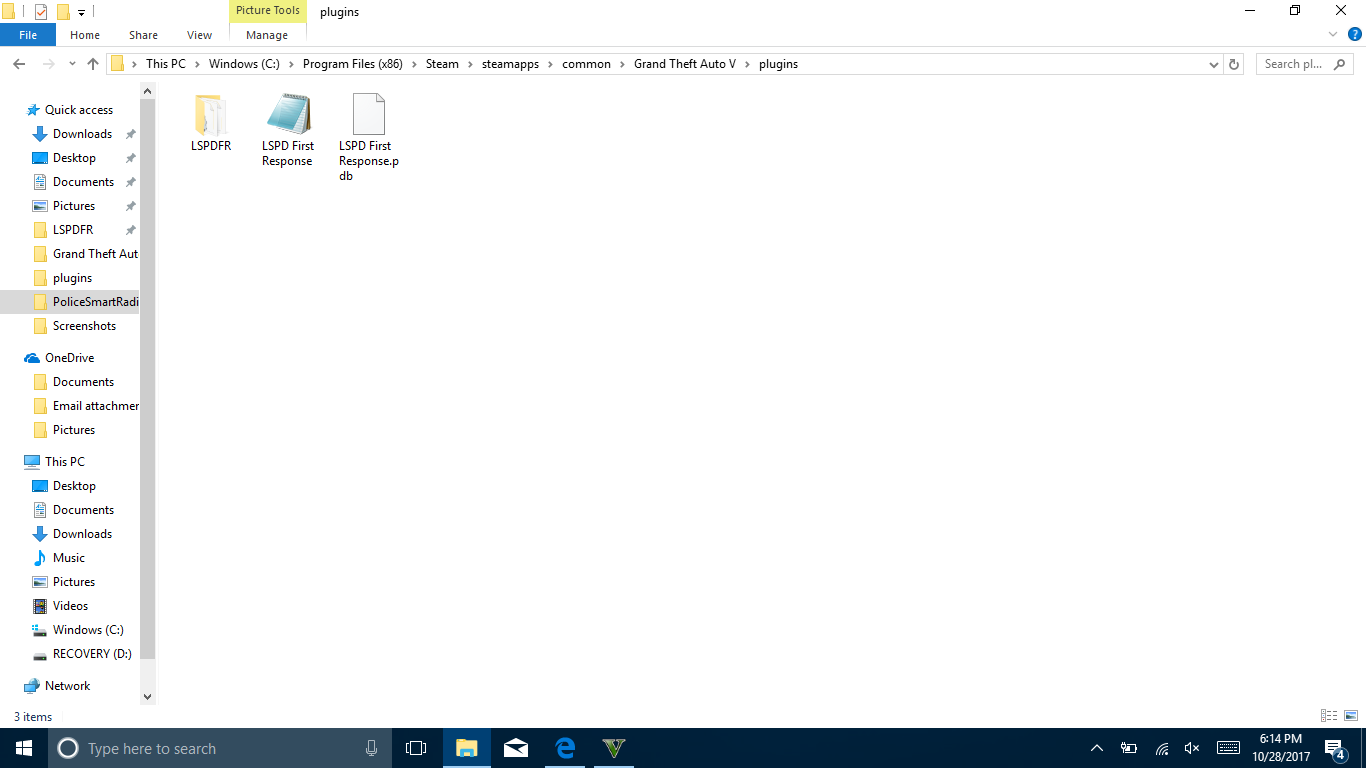The height and width of the screenshot is (768, 1366).
Task: Open RECOVERY (D:) drive in navigation pane
Action: [x=92, y=654]
